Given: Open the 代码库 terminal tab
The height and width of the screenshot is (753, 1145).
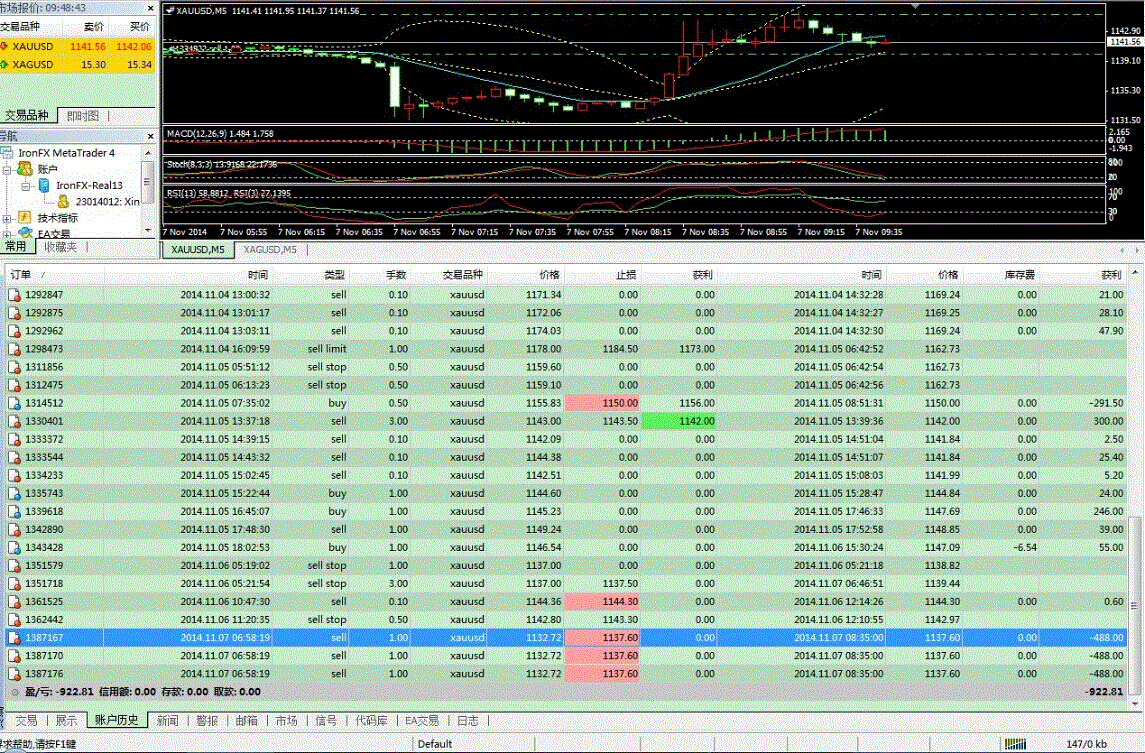Looking at the screenshot, I should click(371, 720).
